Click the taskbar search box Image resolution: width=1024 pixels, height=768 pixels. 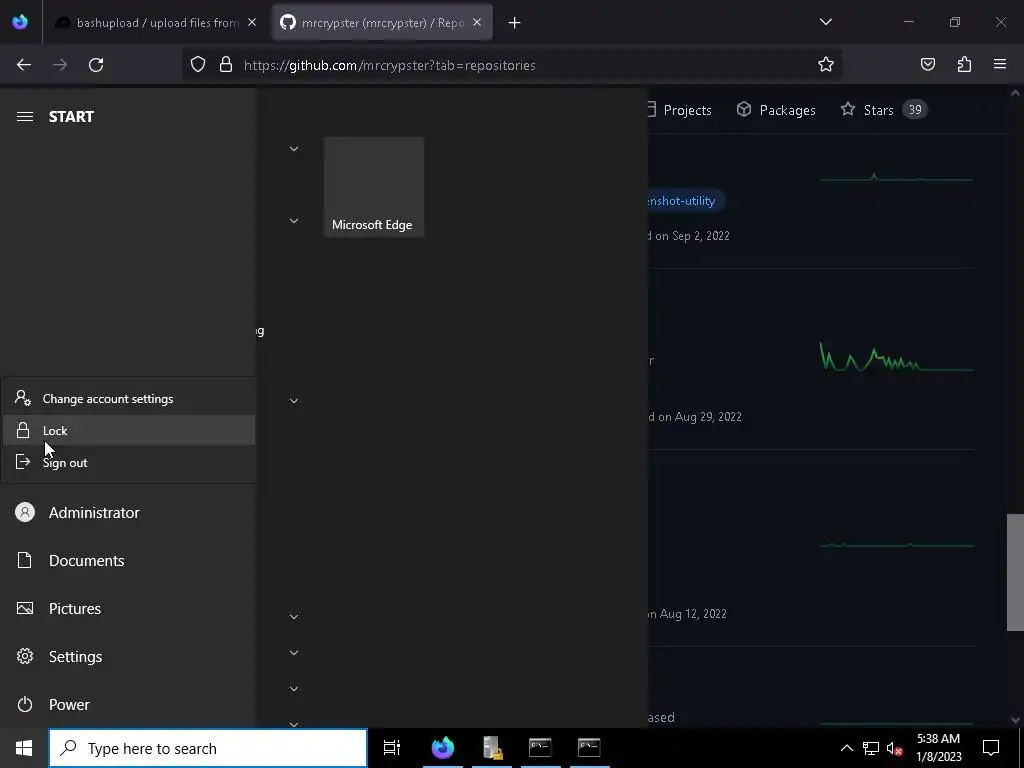[x=208, y=748]
